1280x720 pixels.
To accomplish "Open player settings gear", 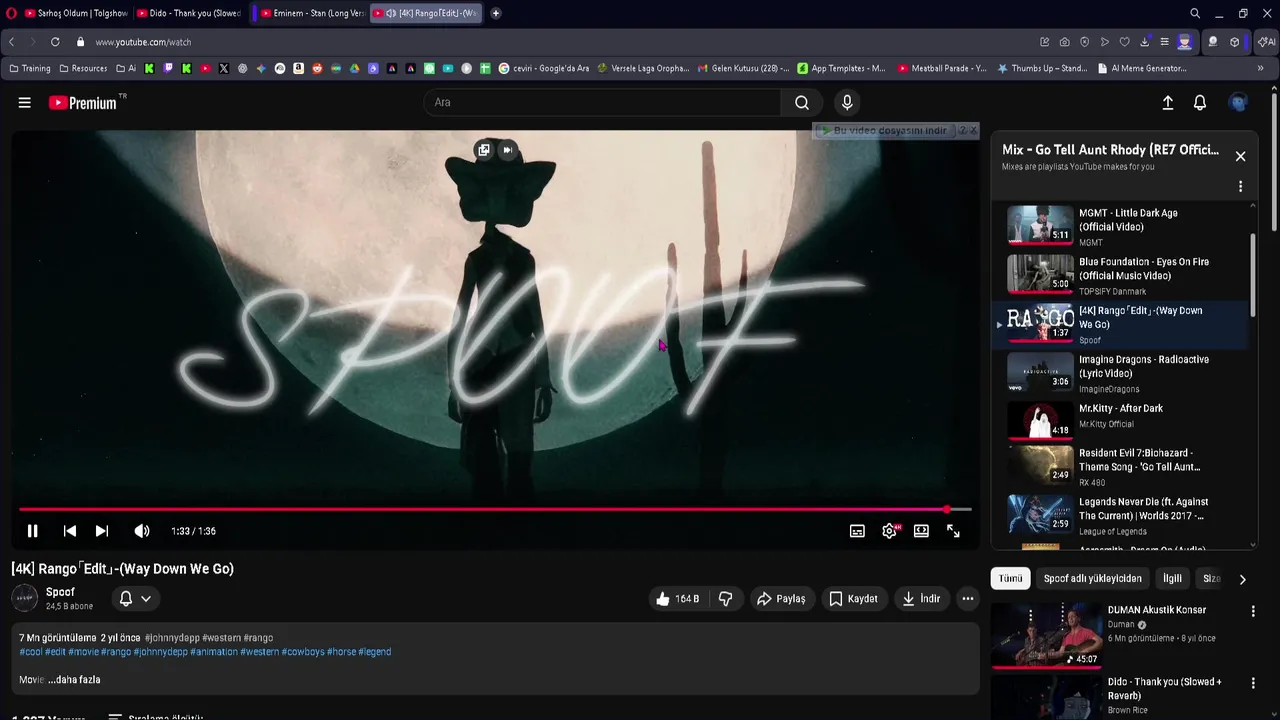I will coord(889,531).
